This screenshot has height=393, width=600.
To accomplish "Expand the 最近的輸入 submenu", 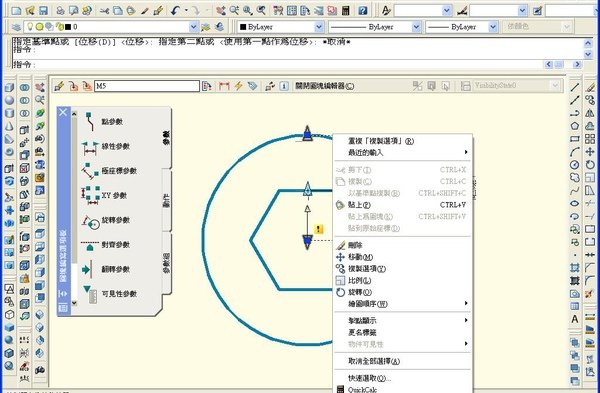I will coord(403,153).
